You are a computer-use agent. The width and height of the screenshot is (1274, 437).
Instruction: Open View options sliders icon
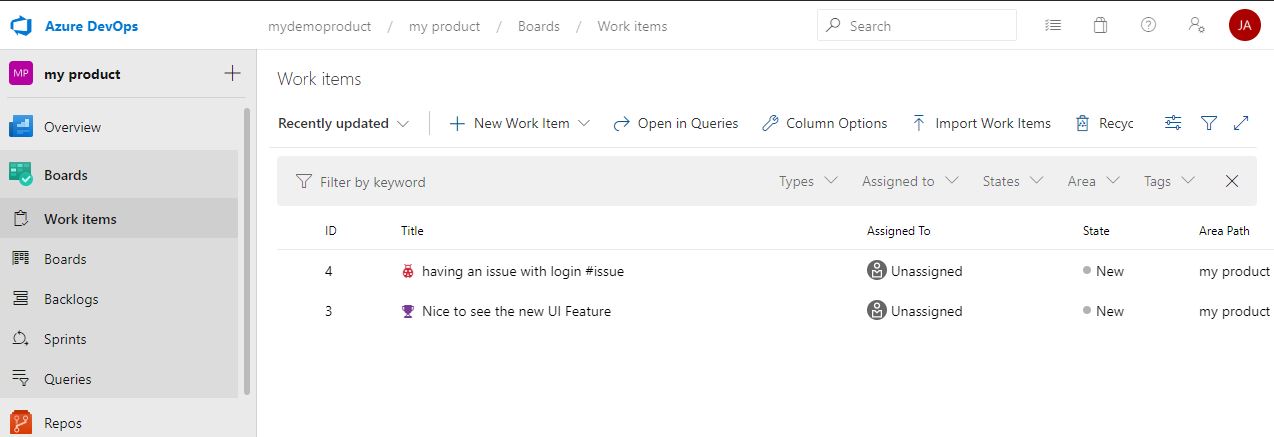tap(1173, 123)
